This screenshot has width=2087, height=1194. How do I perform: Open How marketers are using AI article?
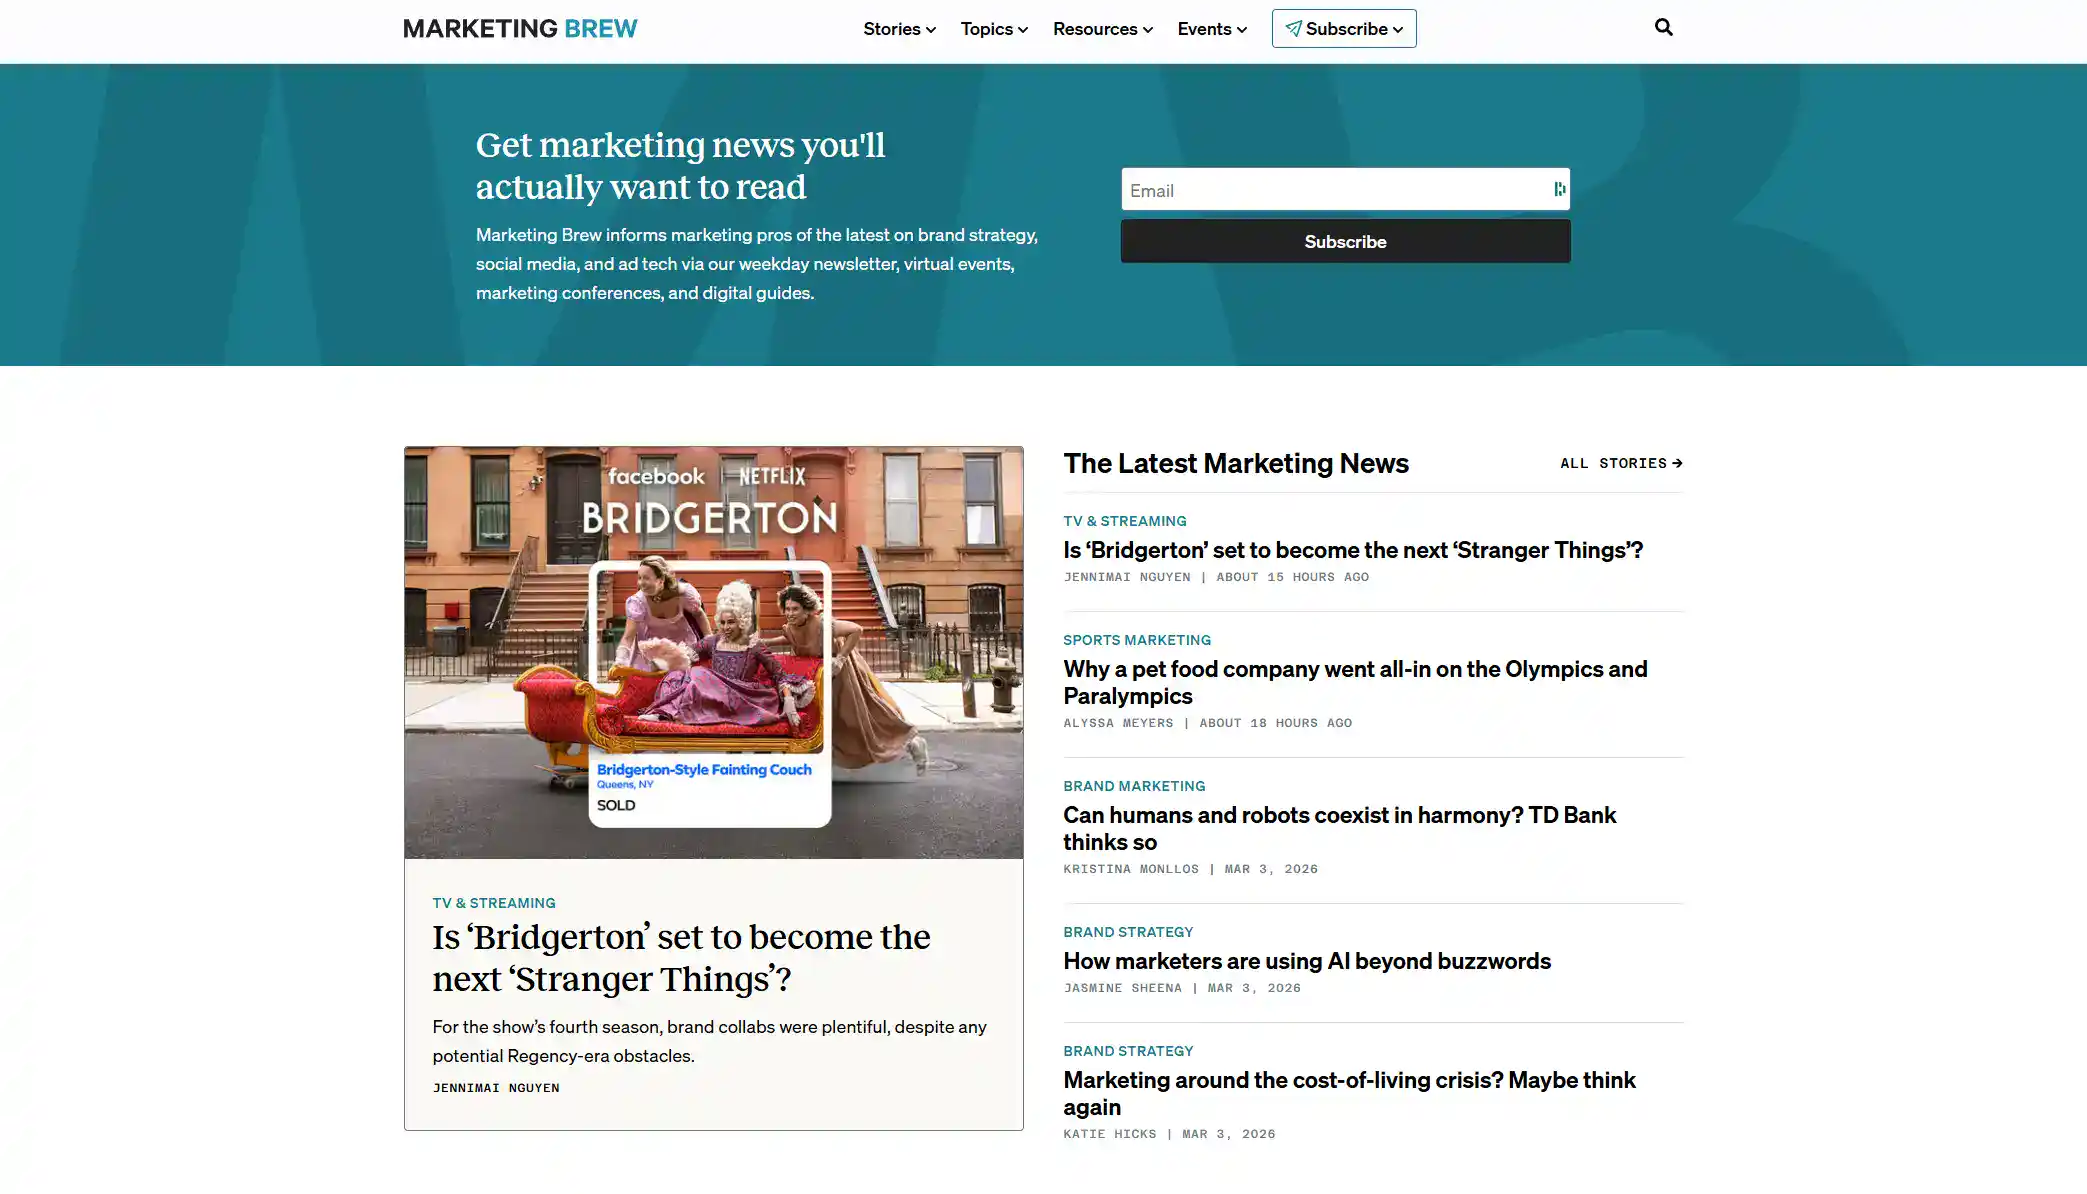pyautogui.click(x=1307, y=961)
